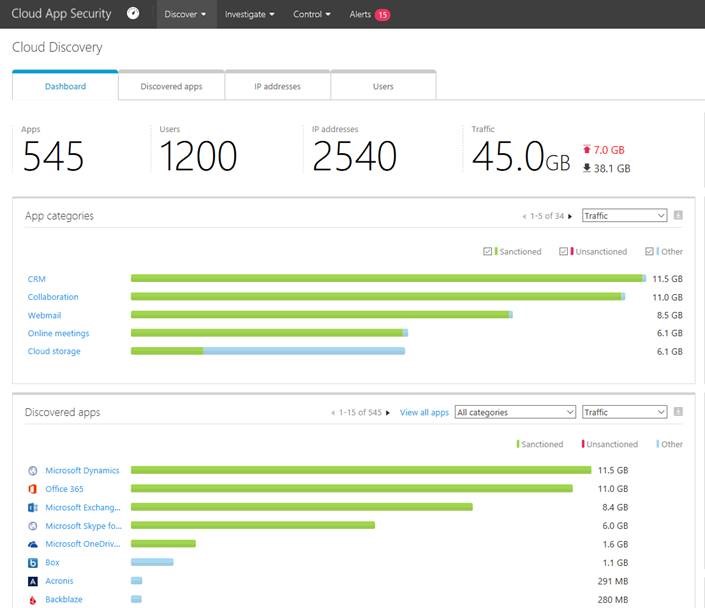Open the Webmail category link
Viewport: 705px width, 608px height.
(x=44, y=315)
